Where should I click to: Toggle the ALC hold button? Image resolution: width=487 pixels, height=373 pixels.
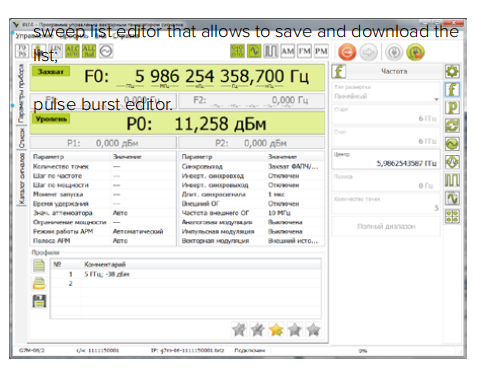pyautogui.click(x=89, y=51)
